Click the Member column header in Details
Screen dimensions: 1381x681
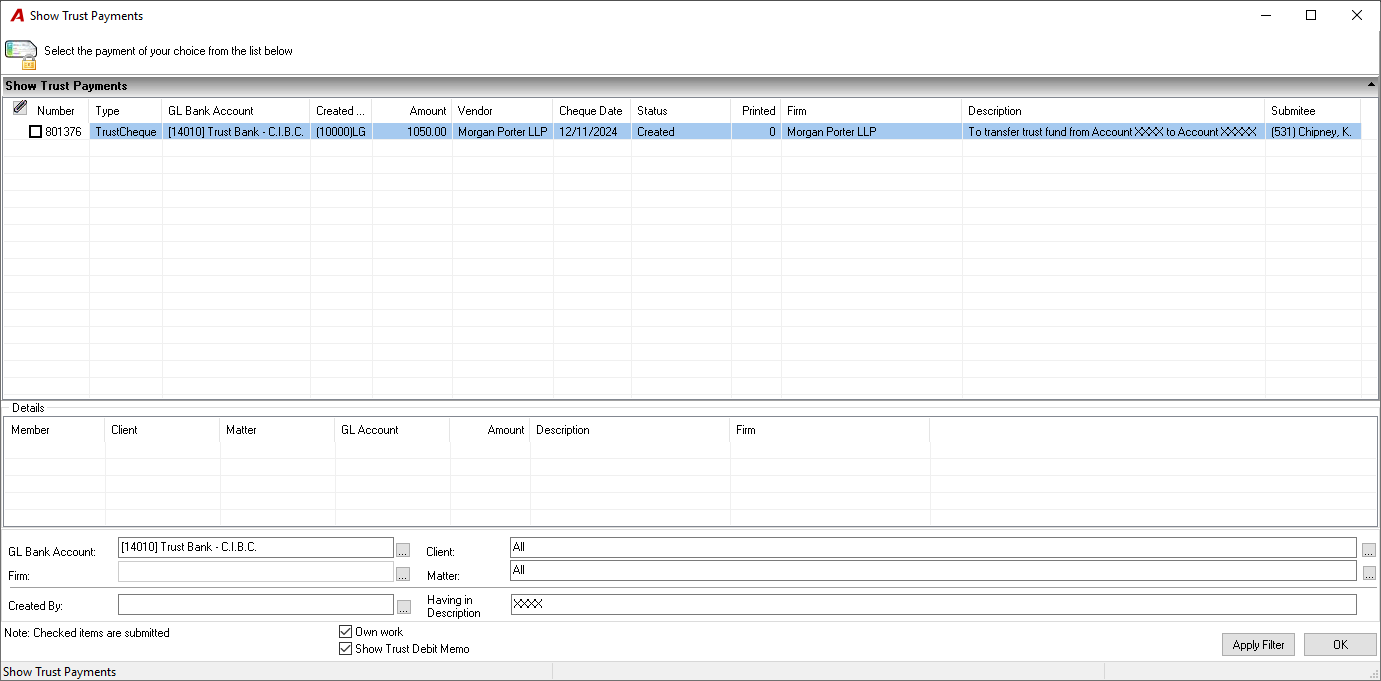coord(55,430)
